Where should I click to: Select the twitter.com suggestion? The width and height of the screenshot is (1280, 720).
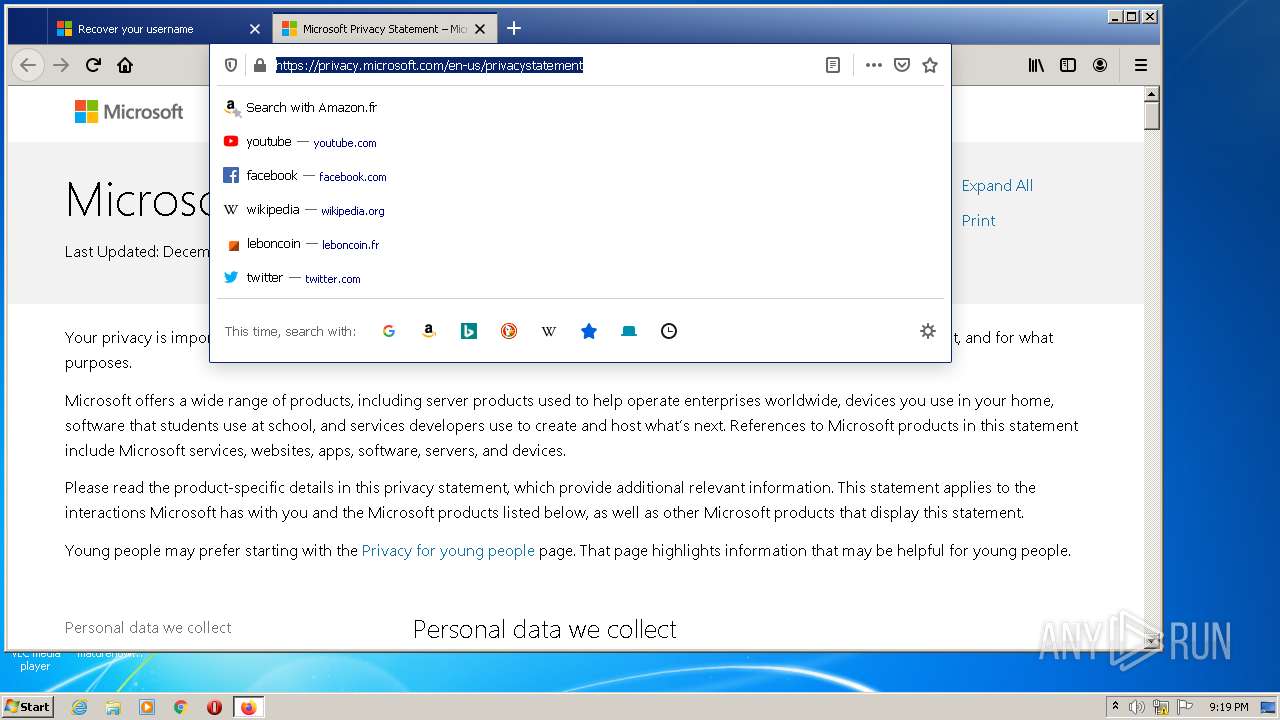(x=580, y=278)
